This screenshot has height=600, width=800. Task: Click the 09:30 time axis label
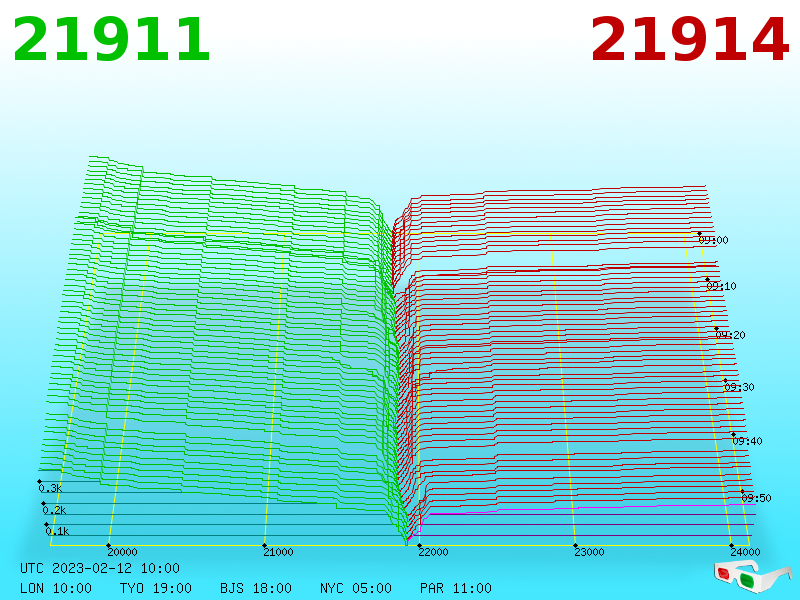coord(739,387)
